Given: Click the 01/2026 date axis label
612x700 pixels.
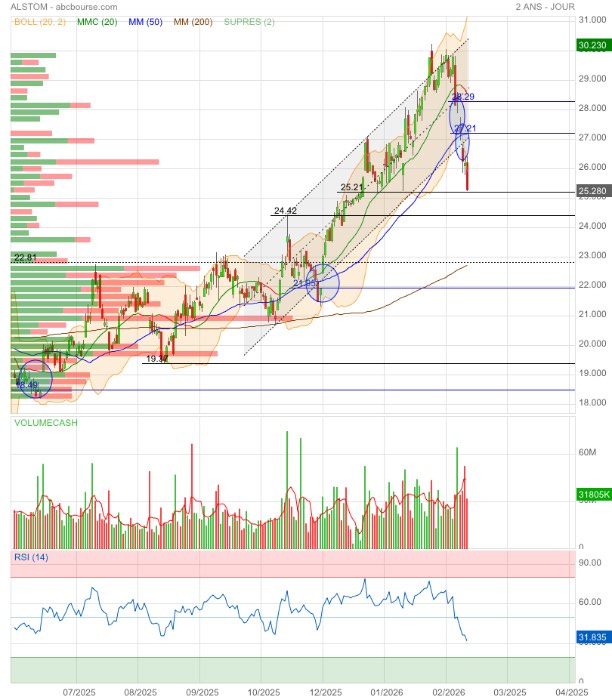Looking at the screenshot, I should point(387,692).
